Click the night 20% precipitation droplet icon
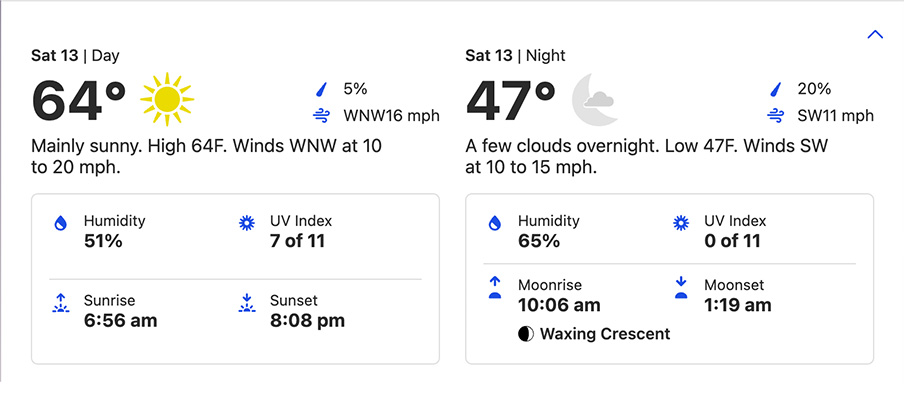 click(775, 89)
